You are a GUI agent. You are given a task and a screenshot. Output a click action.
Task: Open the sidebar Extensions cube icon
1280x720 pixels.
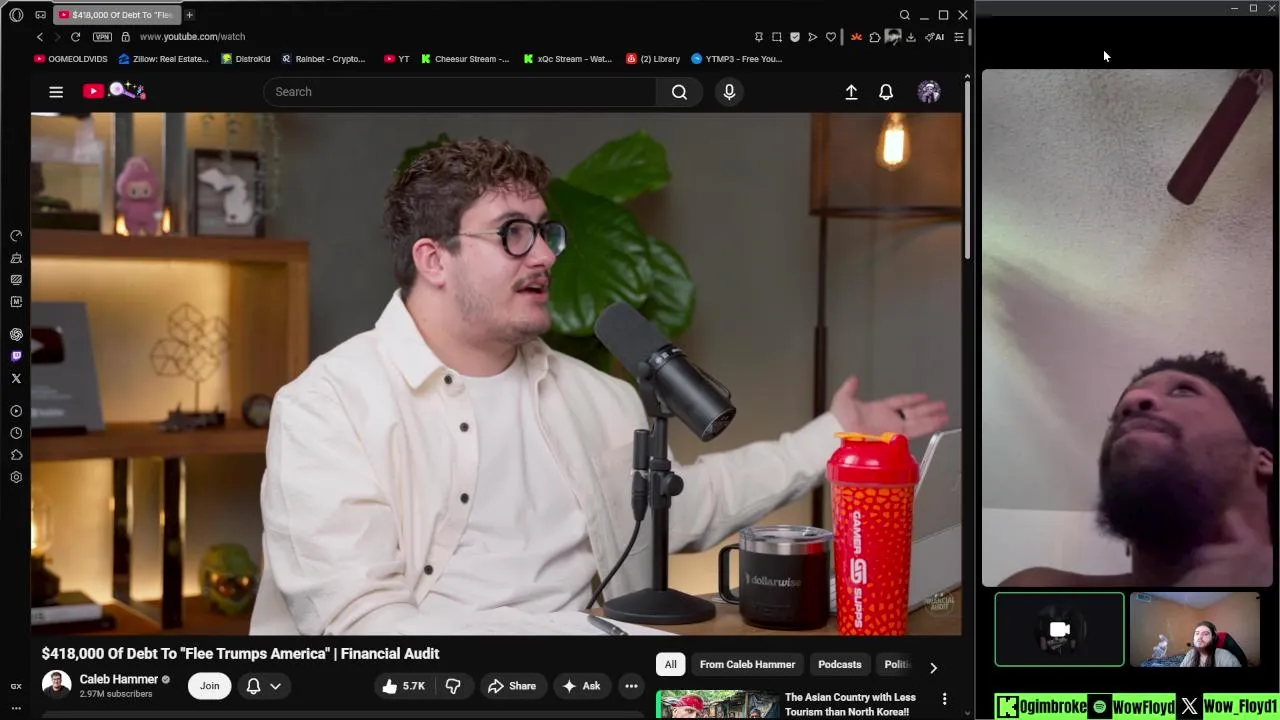coord(16,455)
